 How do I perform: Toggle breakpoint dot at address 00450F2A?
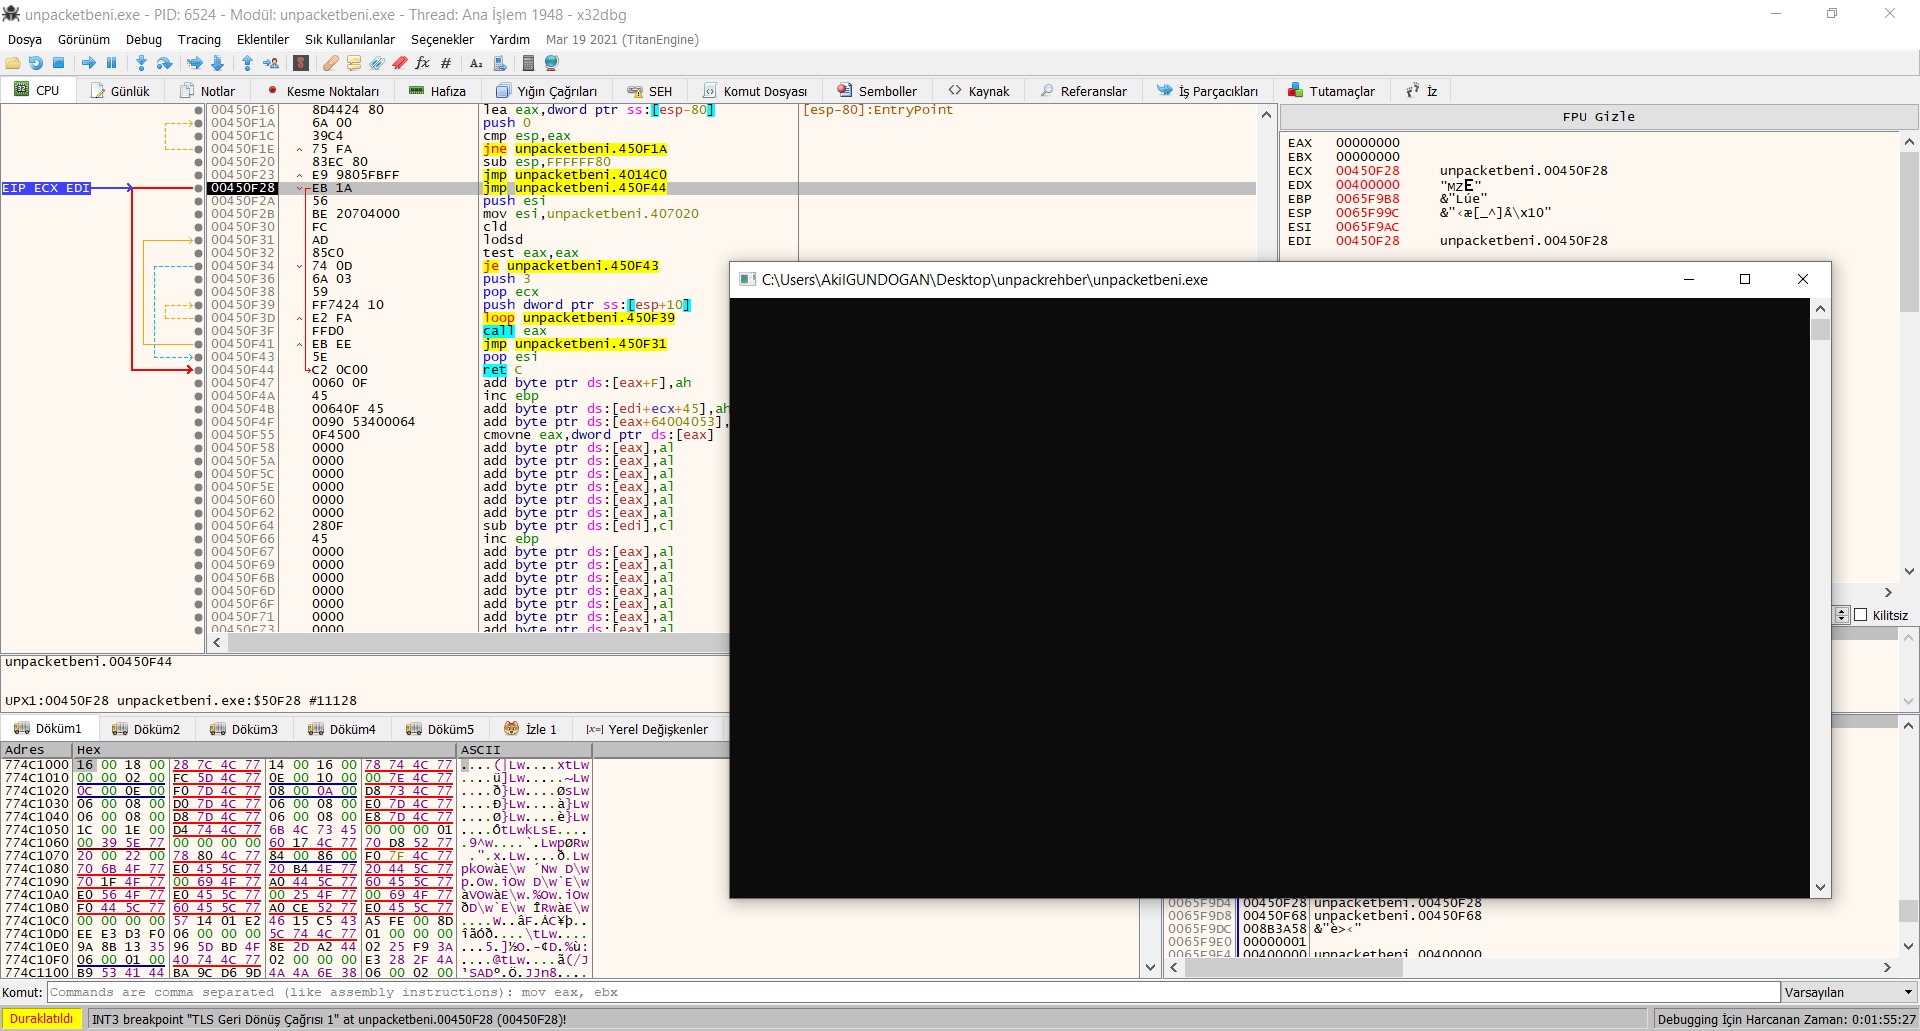[199, 201]
